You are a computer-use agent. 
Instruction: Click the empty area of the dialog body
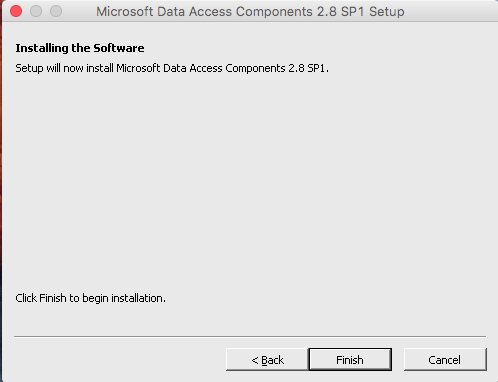pos(249,183)
